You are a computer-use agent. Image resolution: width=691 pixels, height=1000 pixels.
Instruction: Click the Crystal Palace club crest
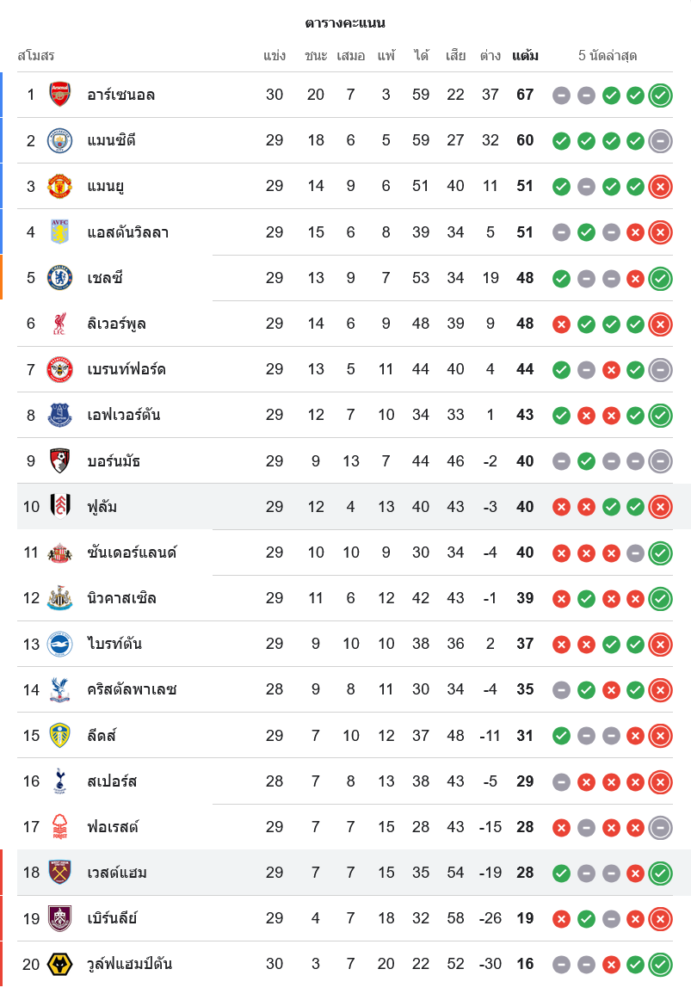coord(60,690)
